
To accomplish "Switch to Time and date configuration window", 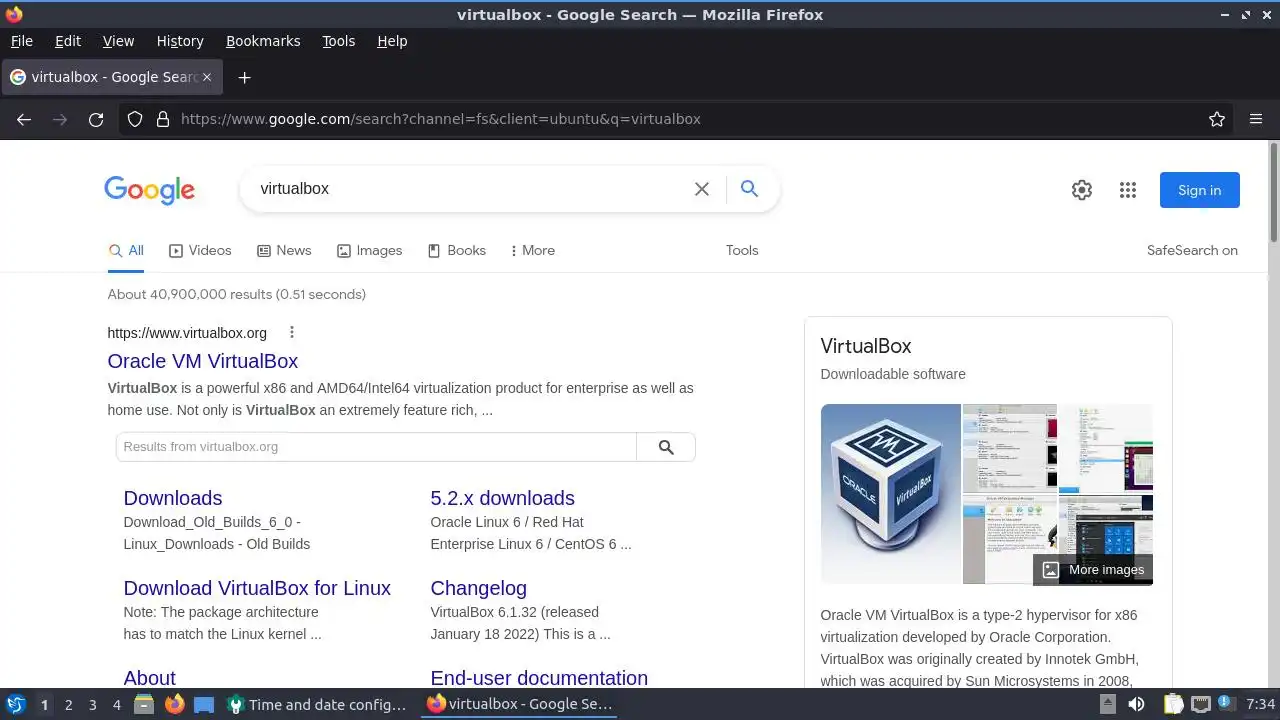I will (x=317, y=705).
